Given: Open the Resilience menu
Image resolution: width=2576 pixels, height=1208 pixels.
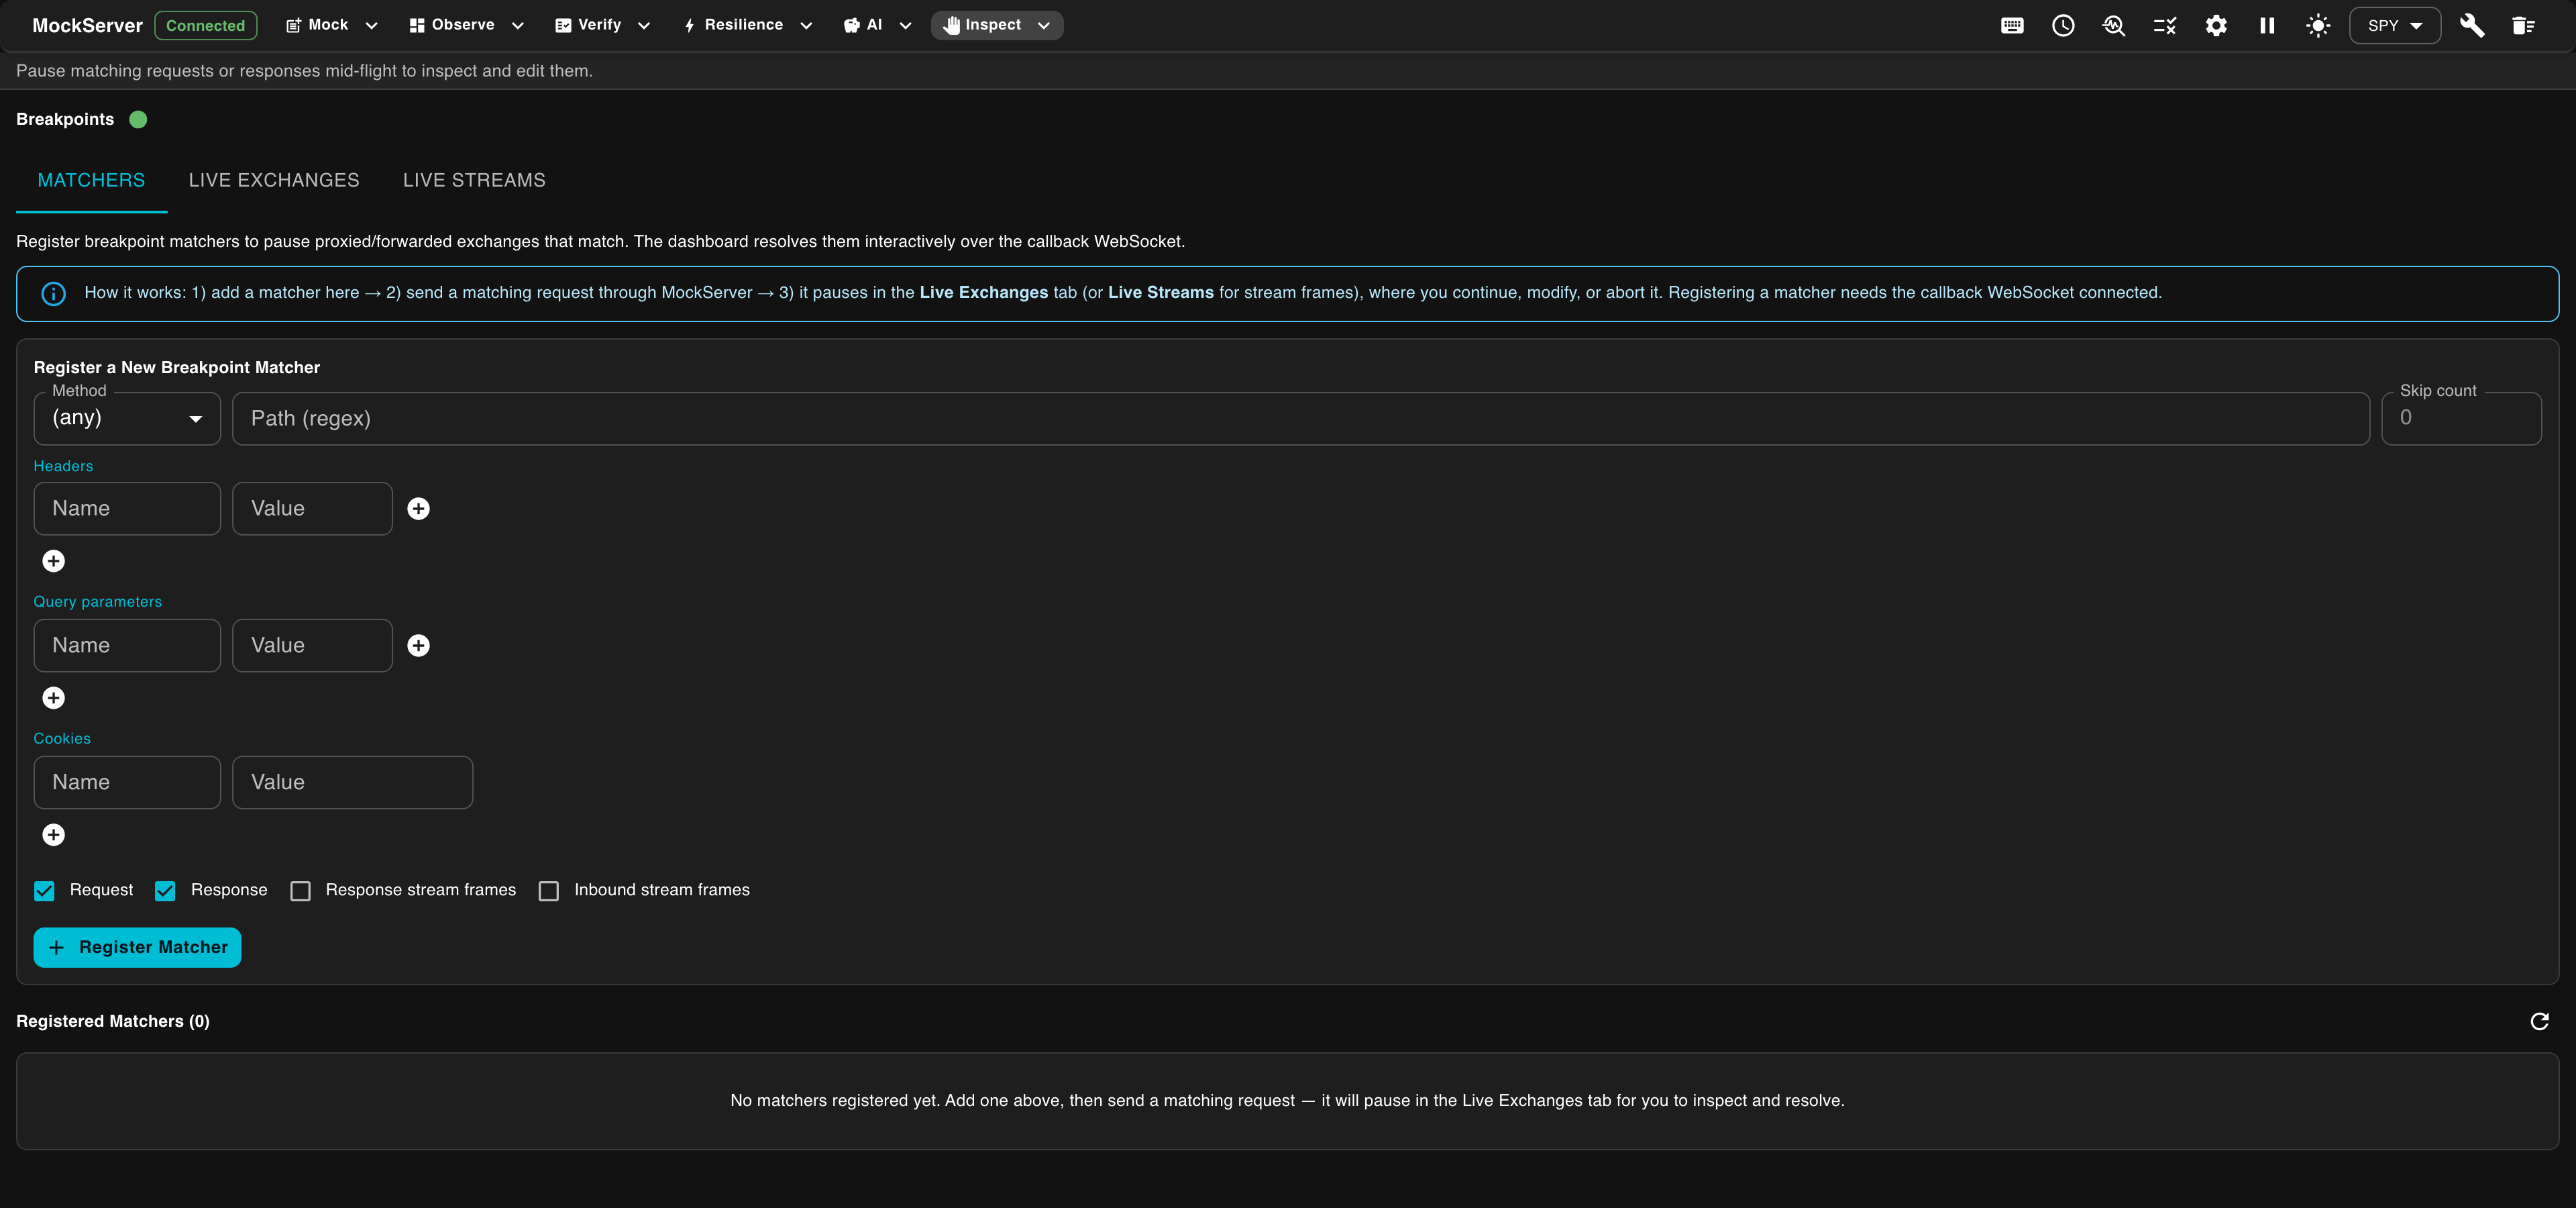Looking at the screenshot, I should pyautogui.click(x=747, y=25).
